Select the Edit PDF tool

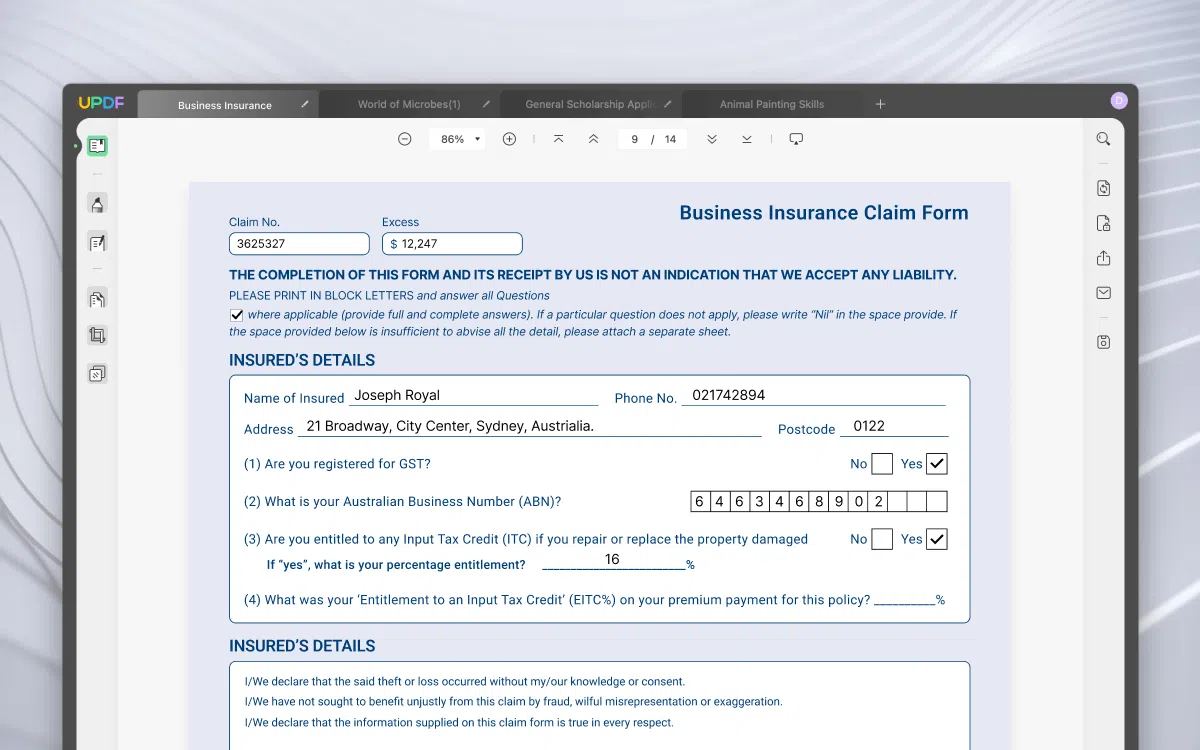tap(97, 241)
